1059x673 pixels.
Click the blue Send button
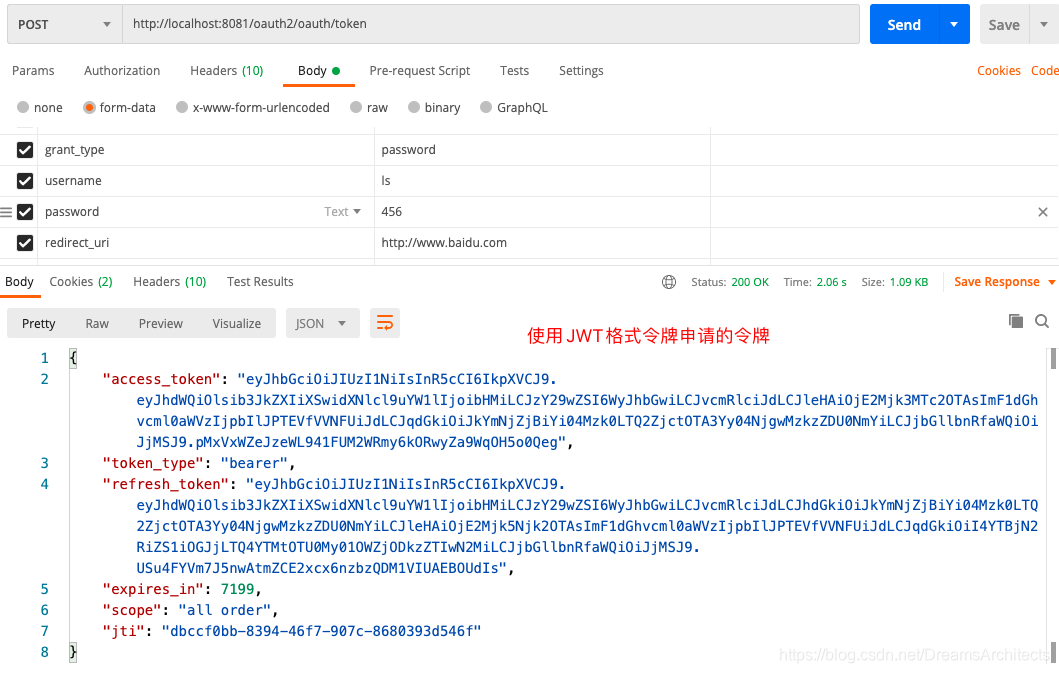904,24
